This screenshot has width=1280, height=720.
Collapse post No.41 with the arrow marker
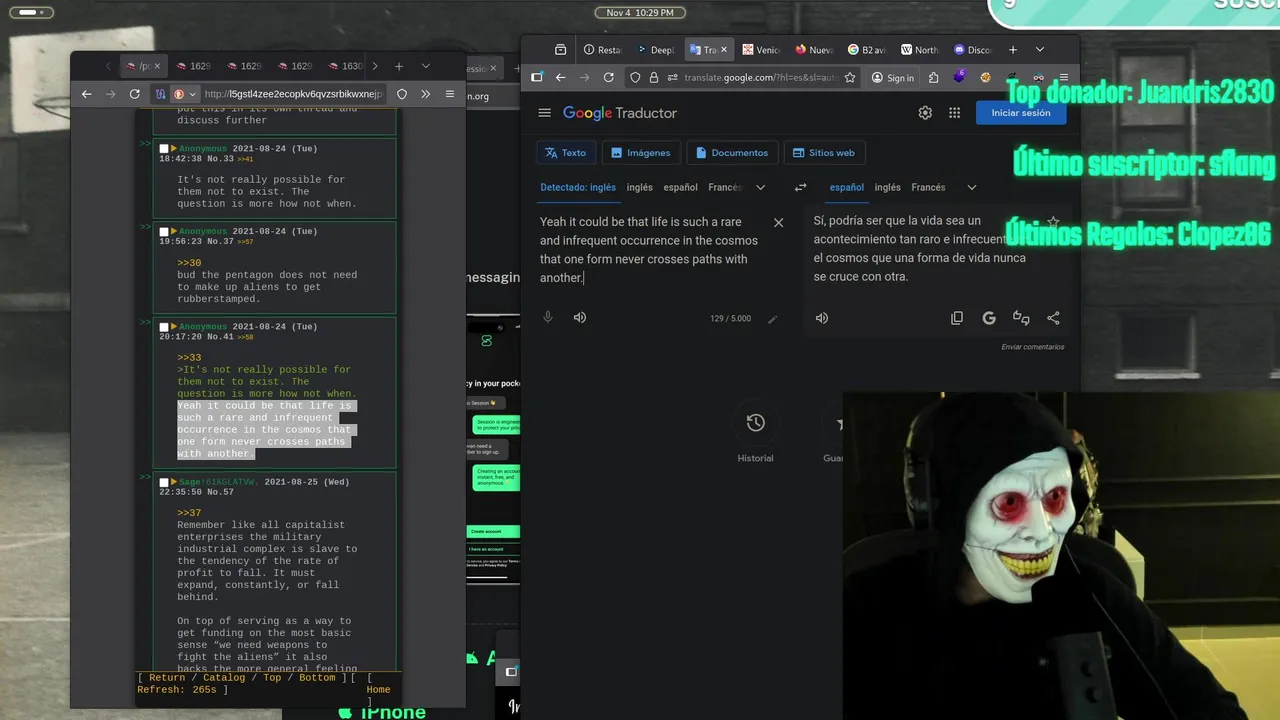(x=174, y=326)
